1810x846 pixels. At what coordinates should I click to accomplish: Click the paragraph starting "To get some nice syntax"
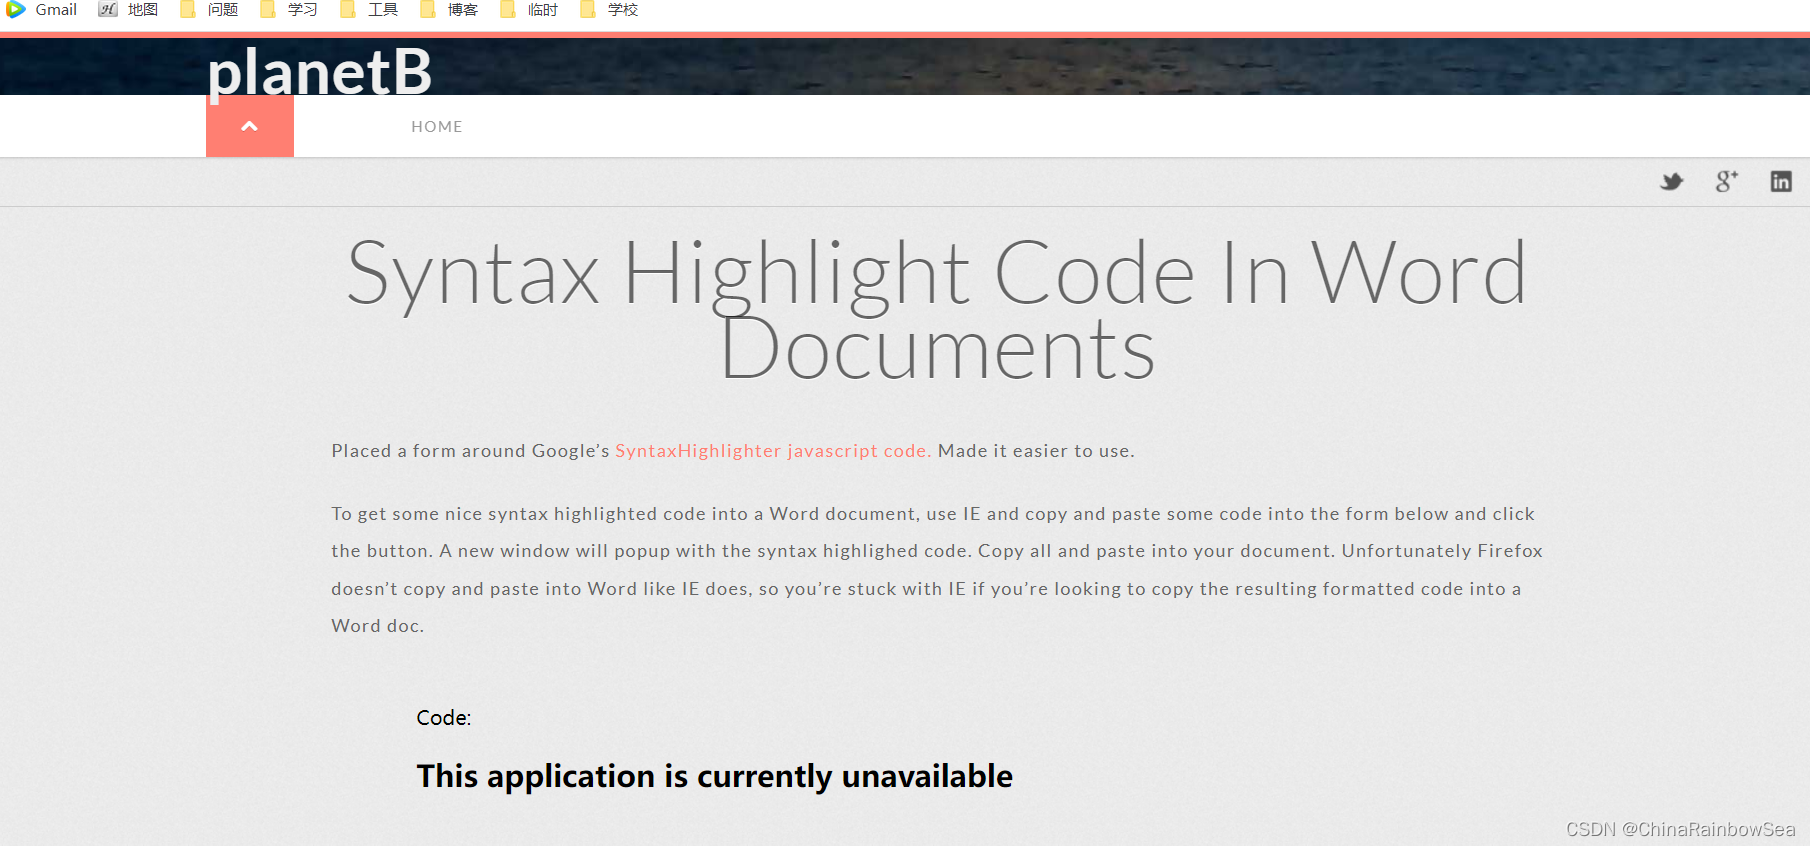[x=937, y=570]
